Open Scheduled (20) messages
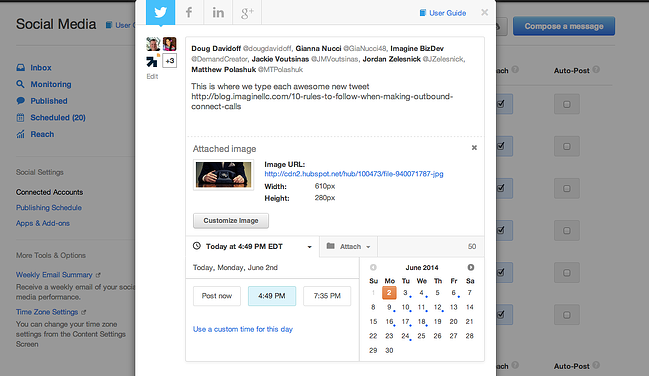Screen dimensions: 649x376 pyautogui.click(x=58, y=118)
